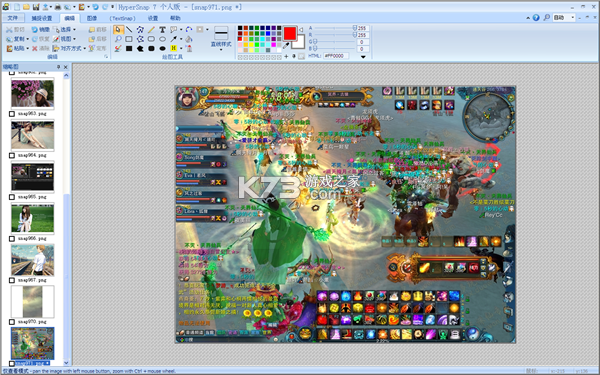Pick the pencil freehand tool
The width and height of the screenshot is (600, 375).
click(152, 29)
